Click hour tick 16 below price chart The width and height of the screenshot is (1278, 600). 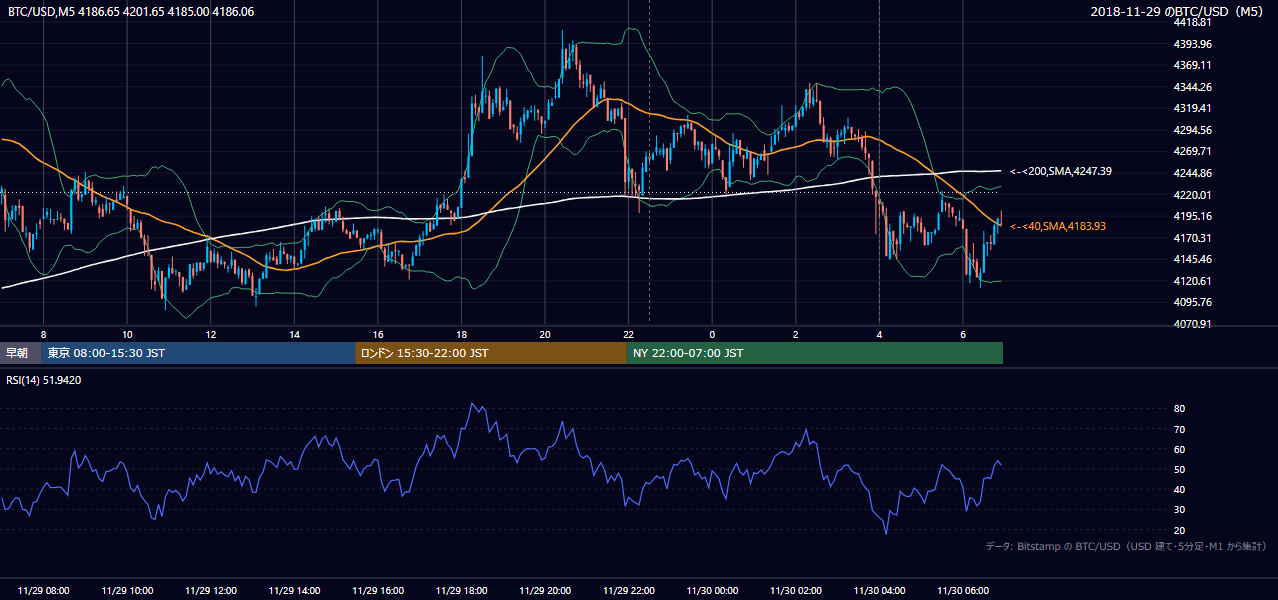(x=377, y=334)
